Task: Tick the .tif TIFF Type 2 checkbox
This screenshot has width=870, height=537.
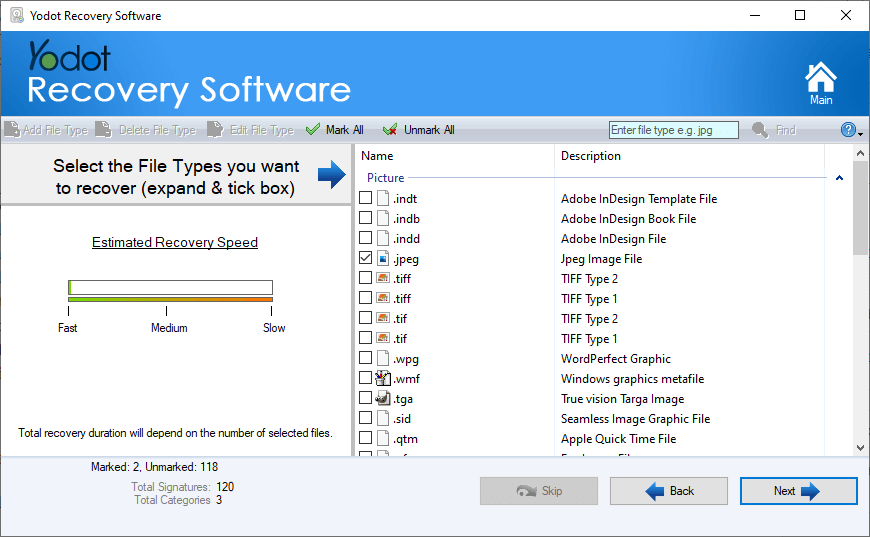Action: [366, 318]
